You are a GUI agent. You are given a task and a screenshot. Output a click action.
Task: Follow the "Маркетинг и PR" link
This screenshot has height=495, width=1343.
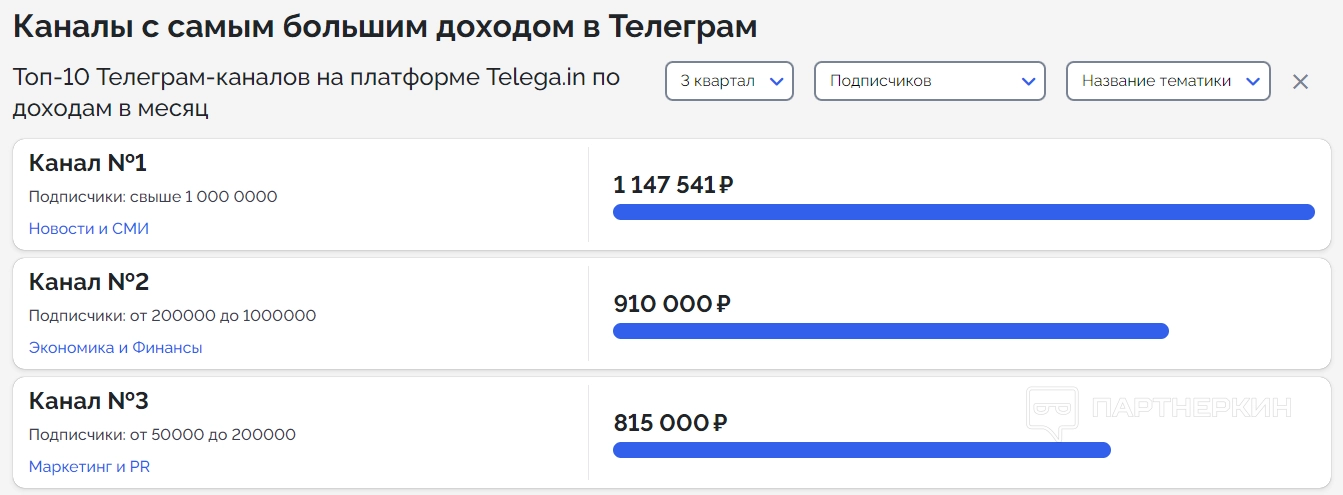click(x=90, y=466)
